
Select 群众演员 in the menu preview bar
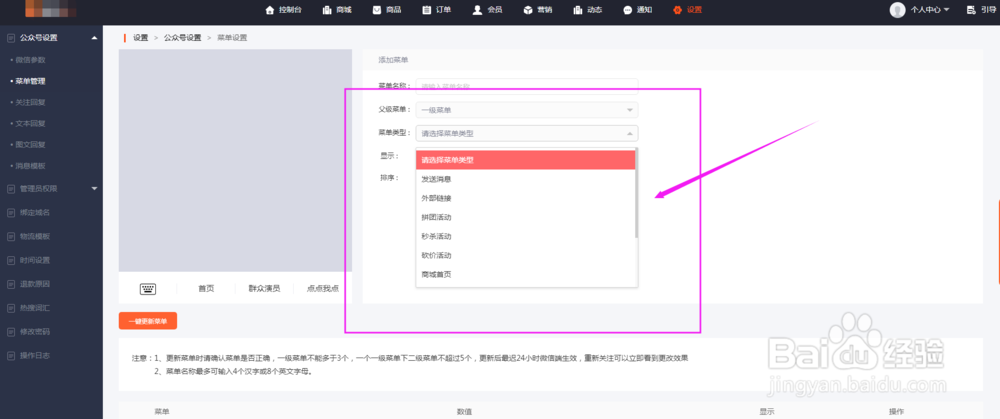click(265, 288)
